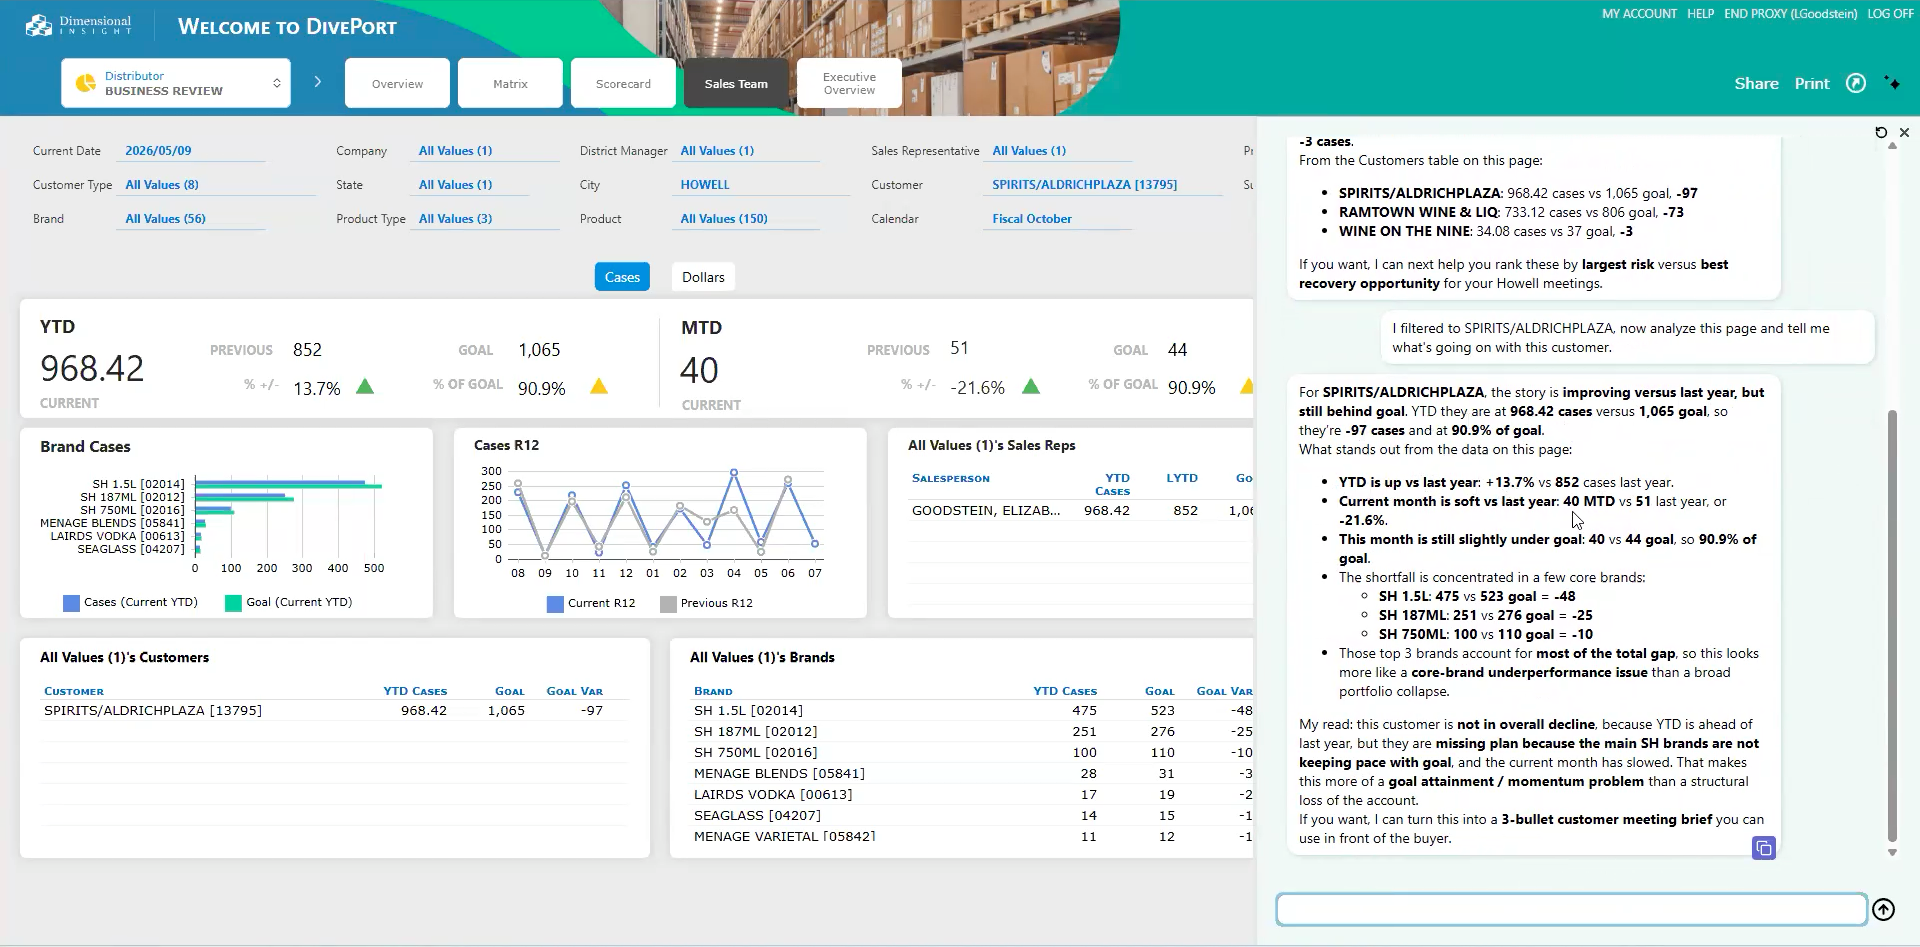The height and width of the screenshot is (947, 1920).
Task: Open the compass icon beside Print
Action: coord(1856,84)
